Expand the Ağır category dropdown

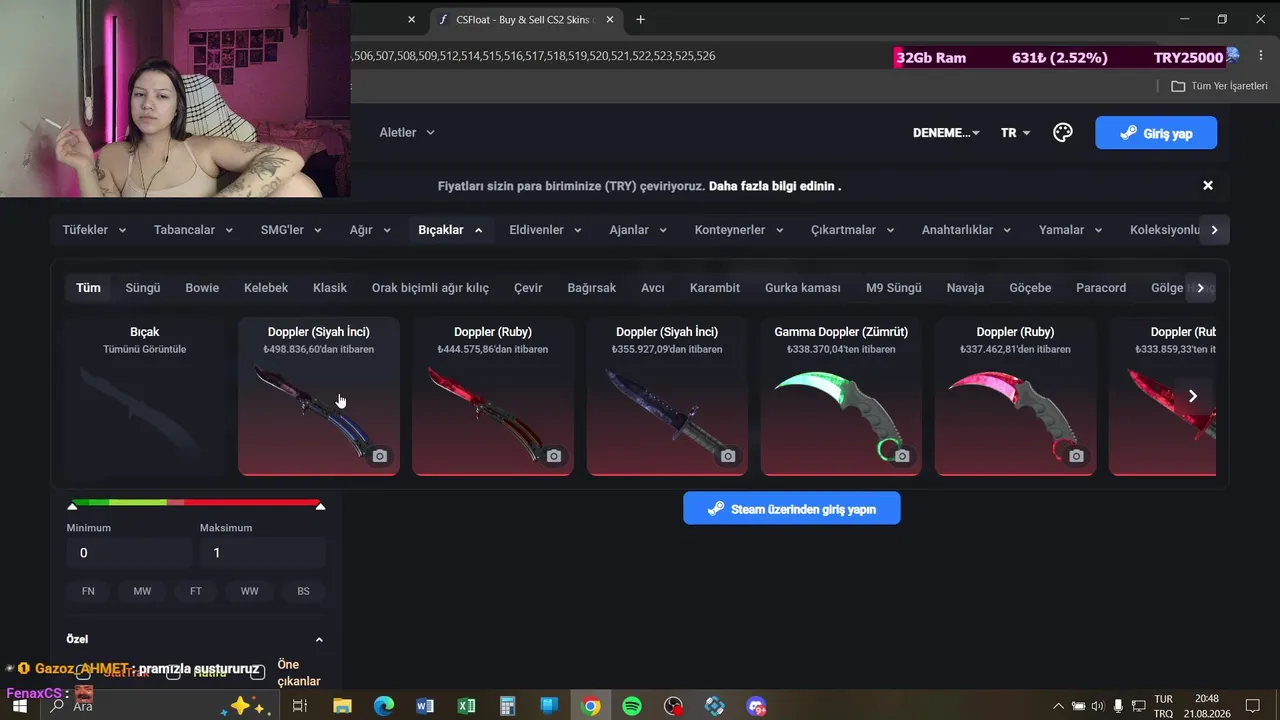coord(370,230)
